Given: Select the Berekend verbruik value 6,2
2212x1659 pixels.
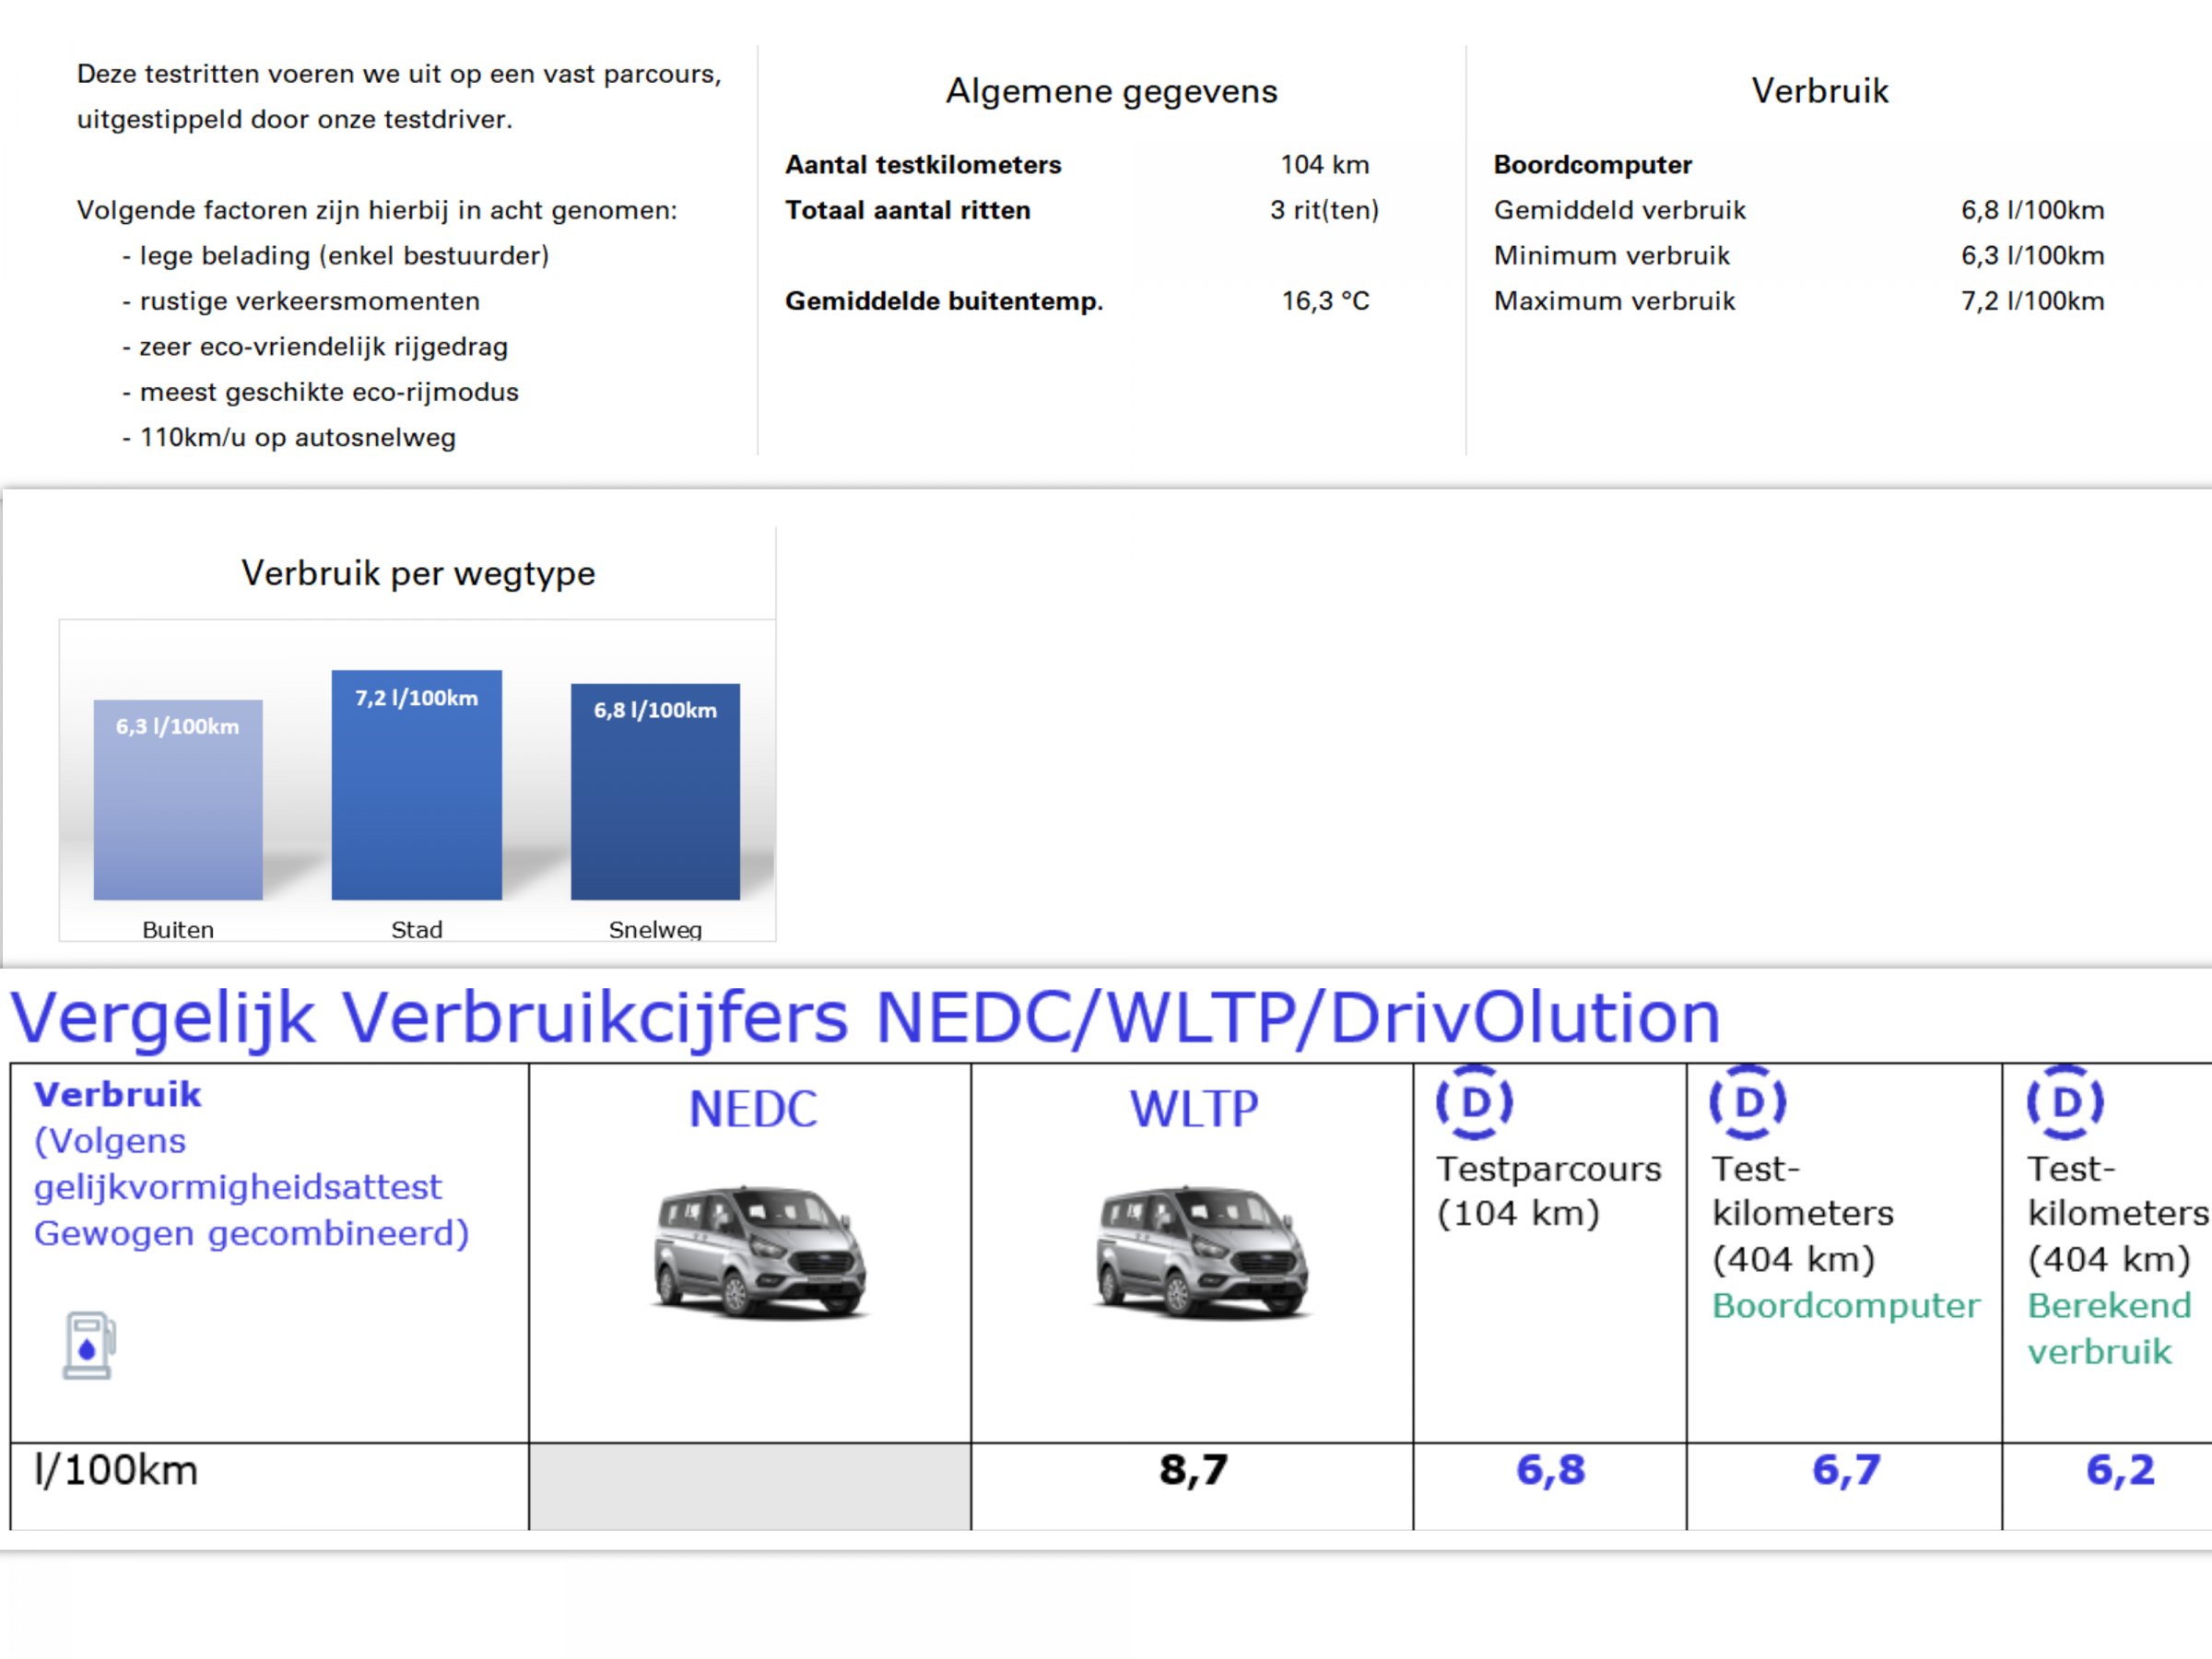Looking at the screenshot, I should (x=2120, y=1470).
